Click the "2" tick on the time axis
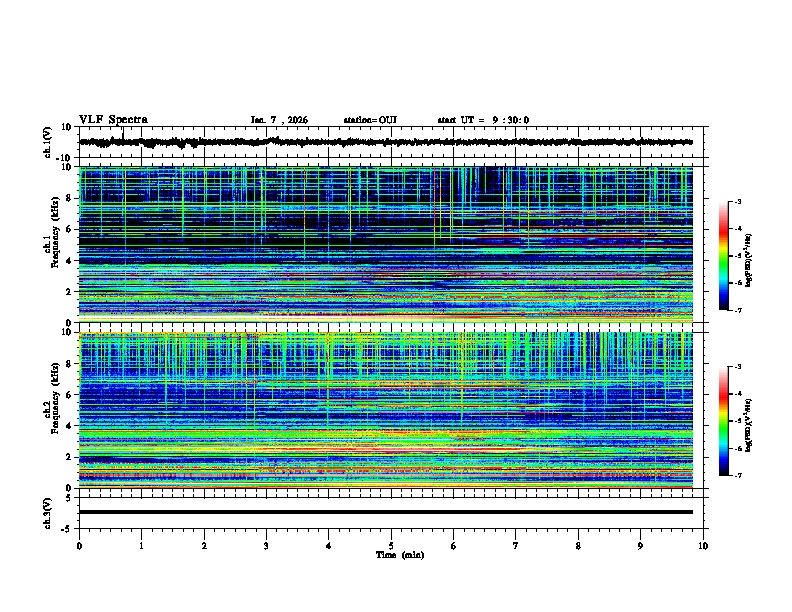 tap(204, 546)
